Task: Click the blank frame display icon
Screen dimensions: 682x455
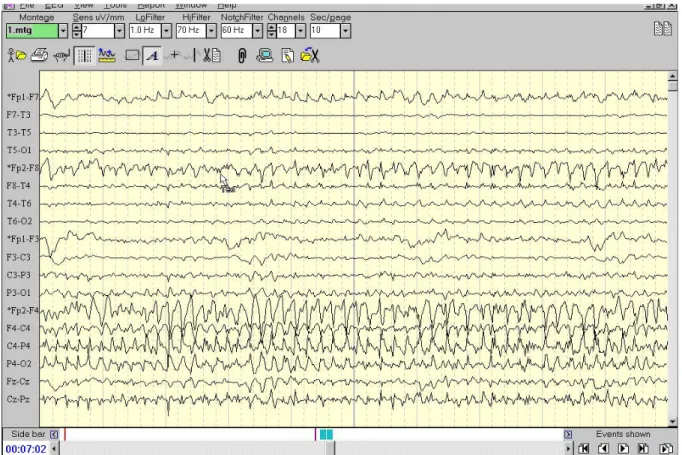Action: tap(132, 56)
